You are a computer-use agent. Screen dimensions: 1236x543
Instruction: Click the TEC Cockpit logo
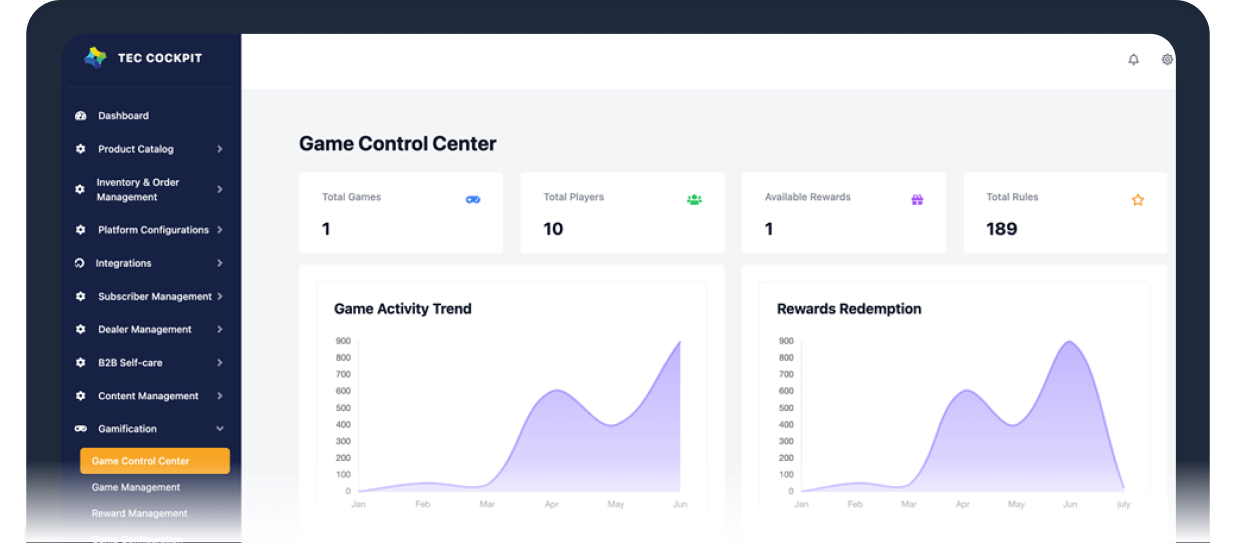[x=95, y=58]
